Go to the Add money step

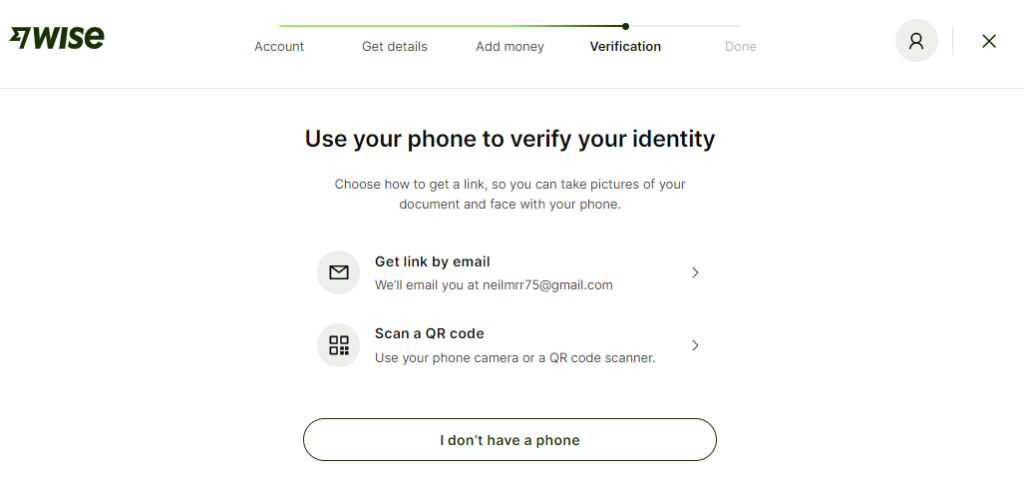510,46
